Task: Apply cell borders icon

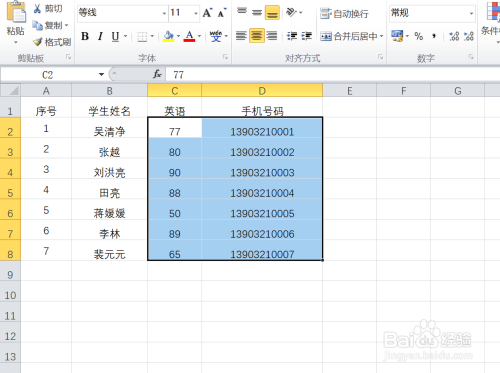Action: pyautogui.click(x=142, y=36)
